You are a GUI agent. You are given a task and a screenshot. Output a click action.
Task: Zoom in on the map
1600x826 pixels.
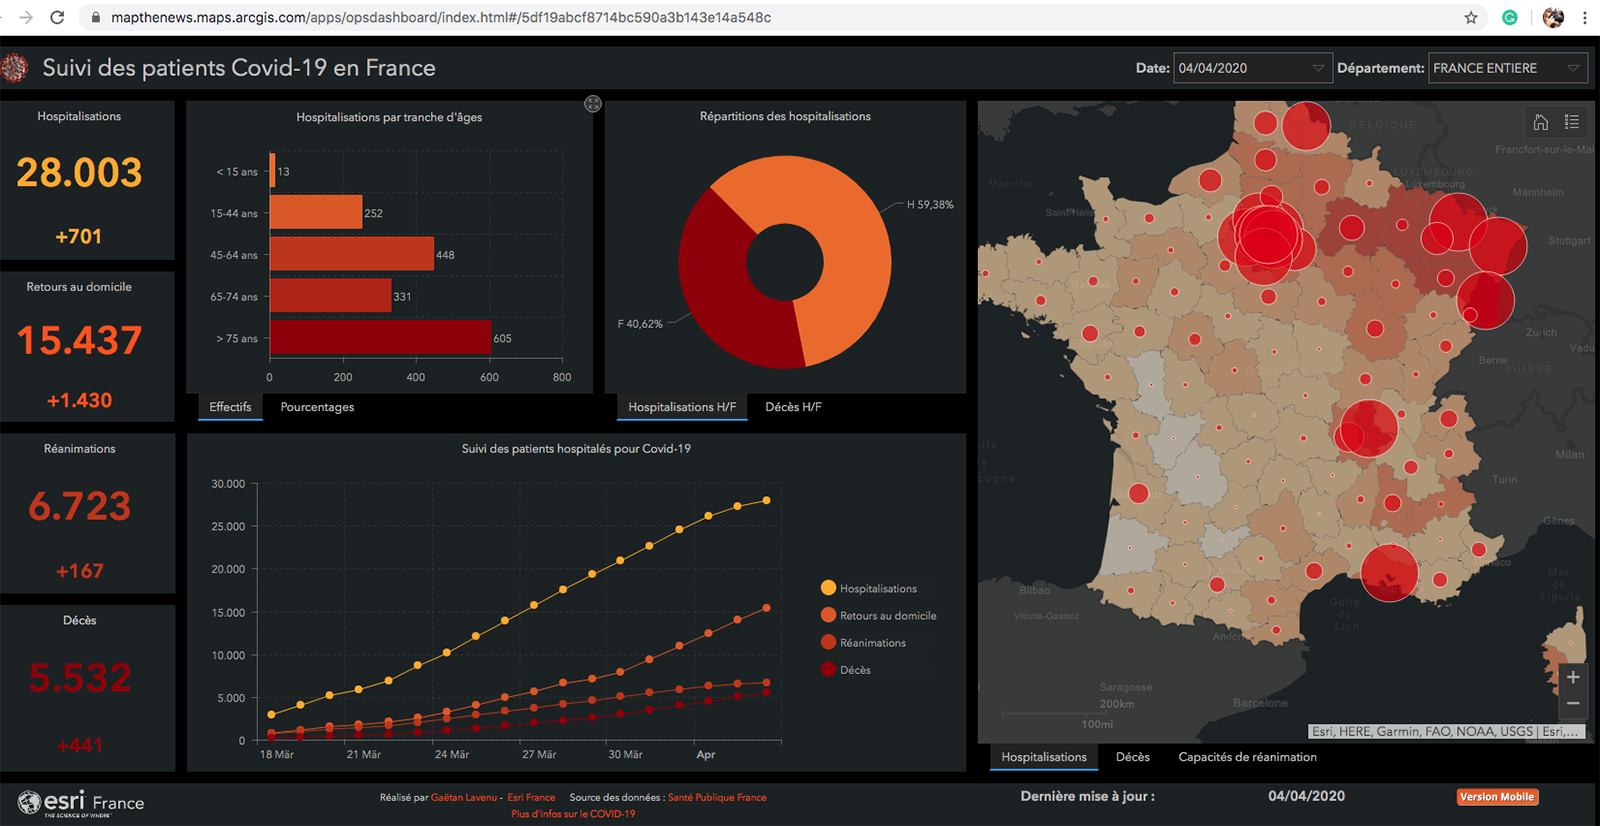(1572, 677)
